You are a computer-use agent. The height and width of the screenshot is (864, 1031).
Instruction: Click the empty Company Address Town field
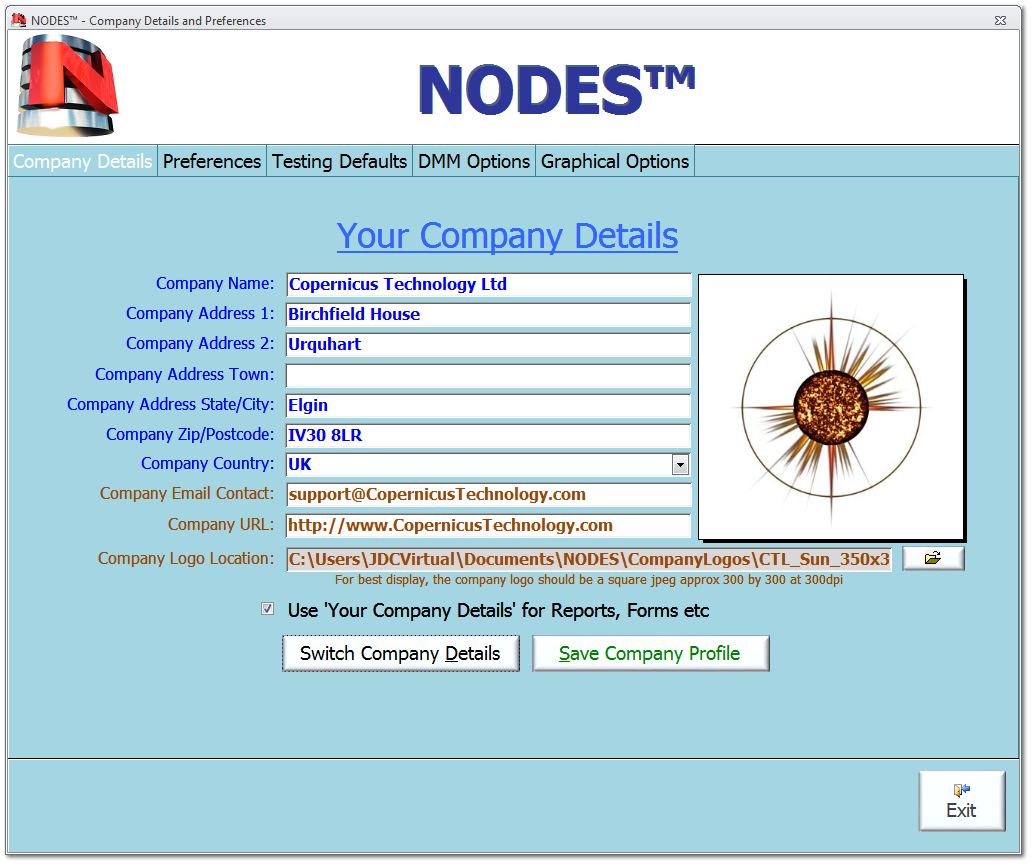coord(487,374)
